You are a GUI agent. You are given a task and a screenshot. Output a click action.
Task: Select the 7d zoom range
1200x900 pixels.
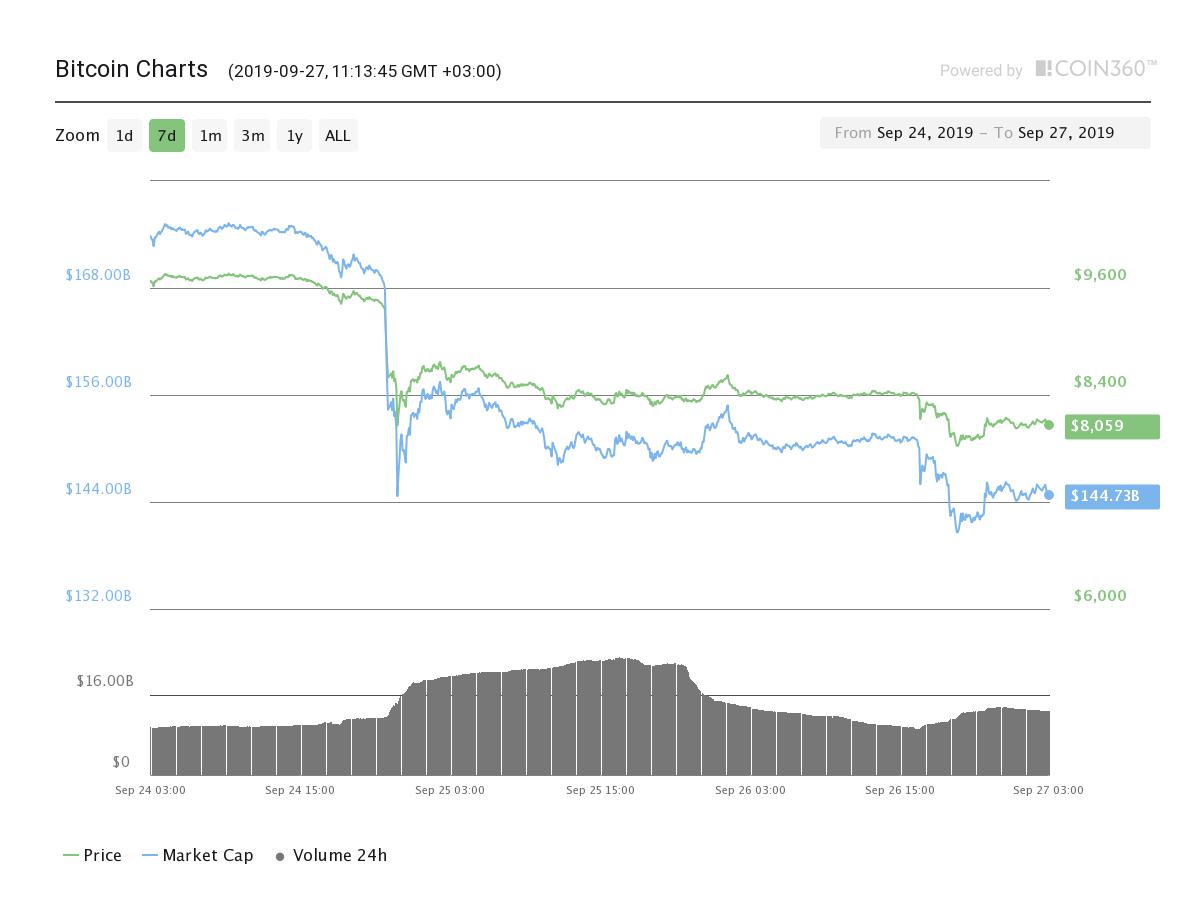[x=167, y=135]
